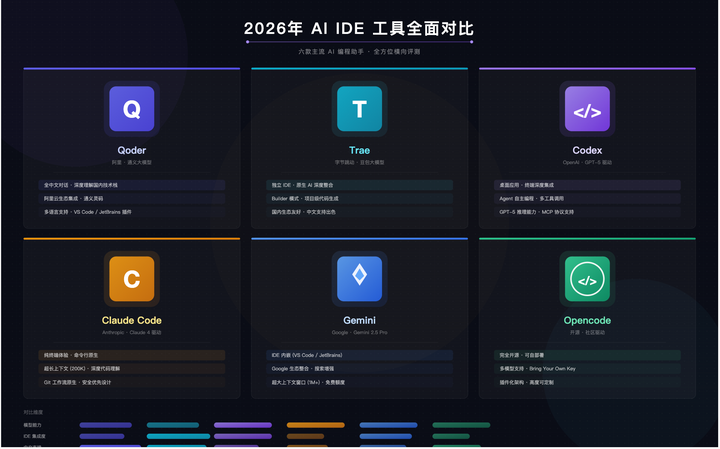720x449 pixels.
Task: Click Qoder's 'VS Code / JetBrains' feature row
Action: pos(132,212)
